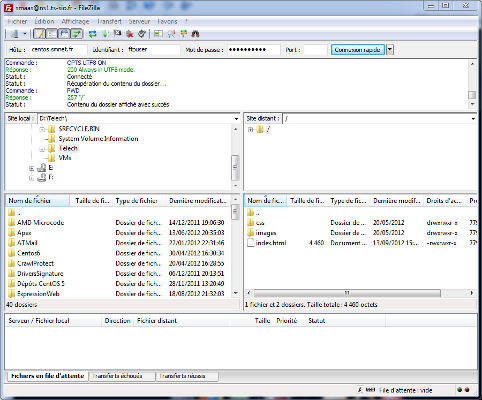Select the Centos6 folder
The height and width of the screenshot is (400, 482).
click(x=28, y=253)
